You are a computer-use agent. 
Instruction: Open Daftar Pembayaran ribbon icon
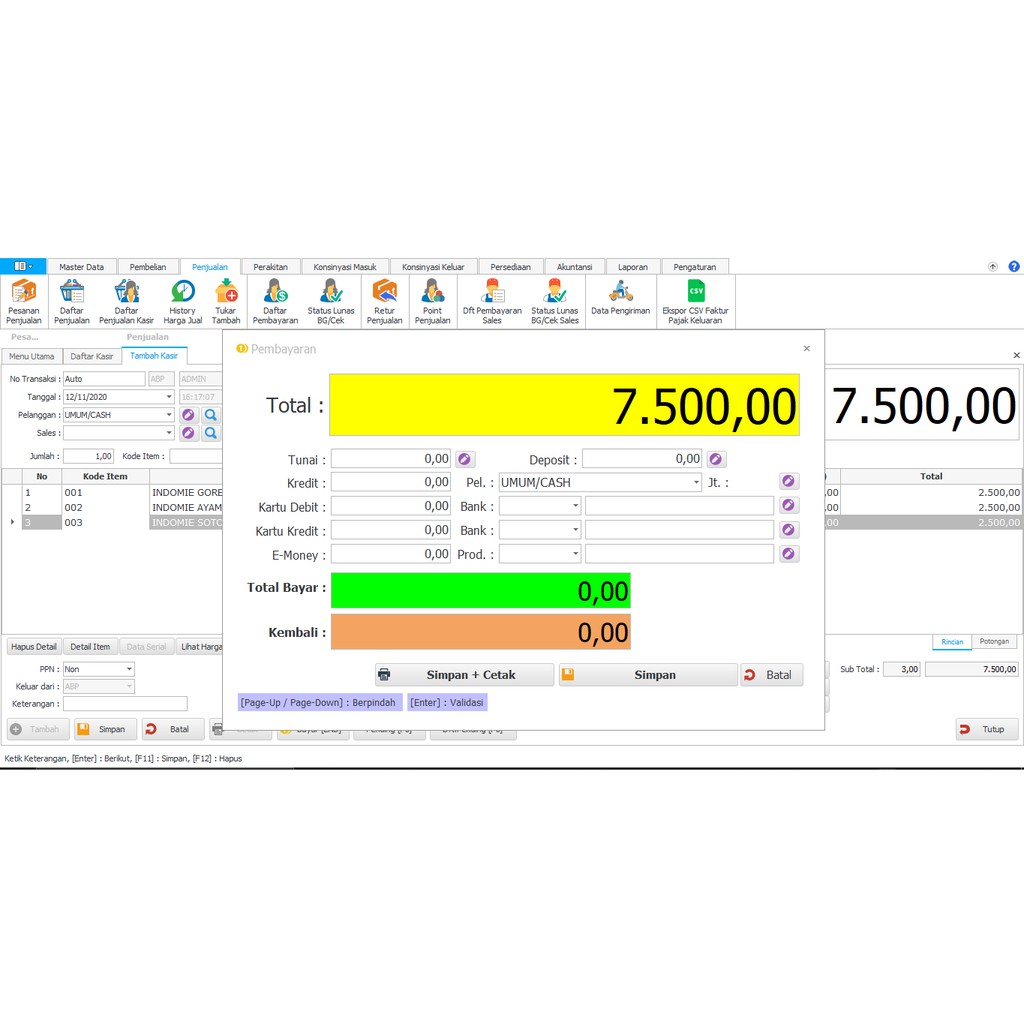tap(275, 301)
